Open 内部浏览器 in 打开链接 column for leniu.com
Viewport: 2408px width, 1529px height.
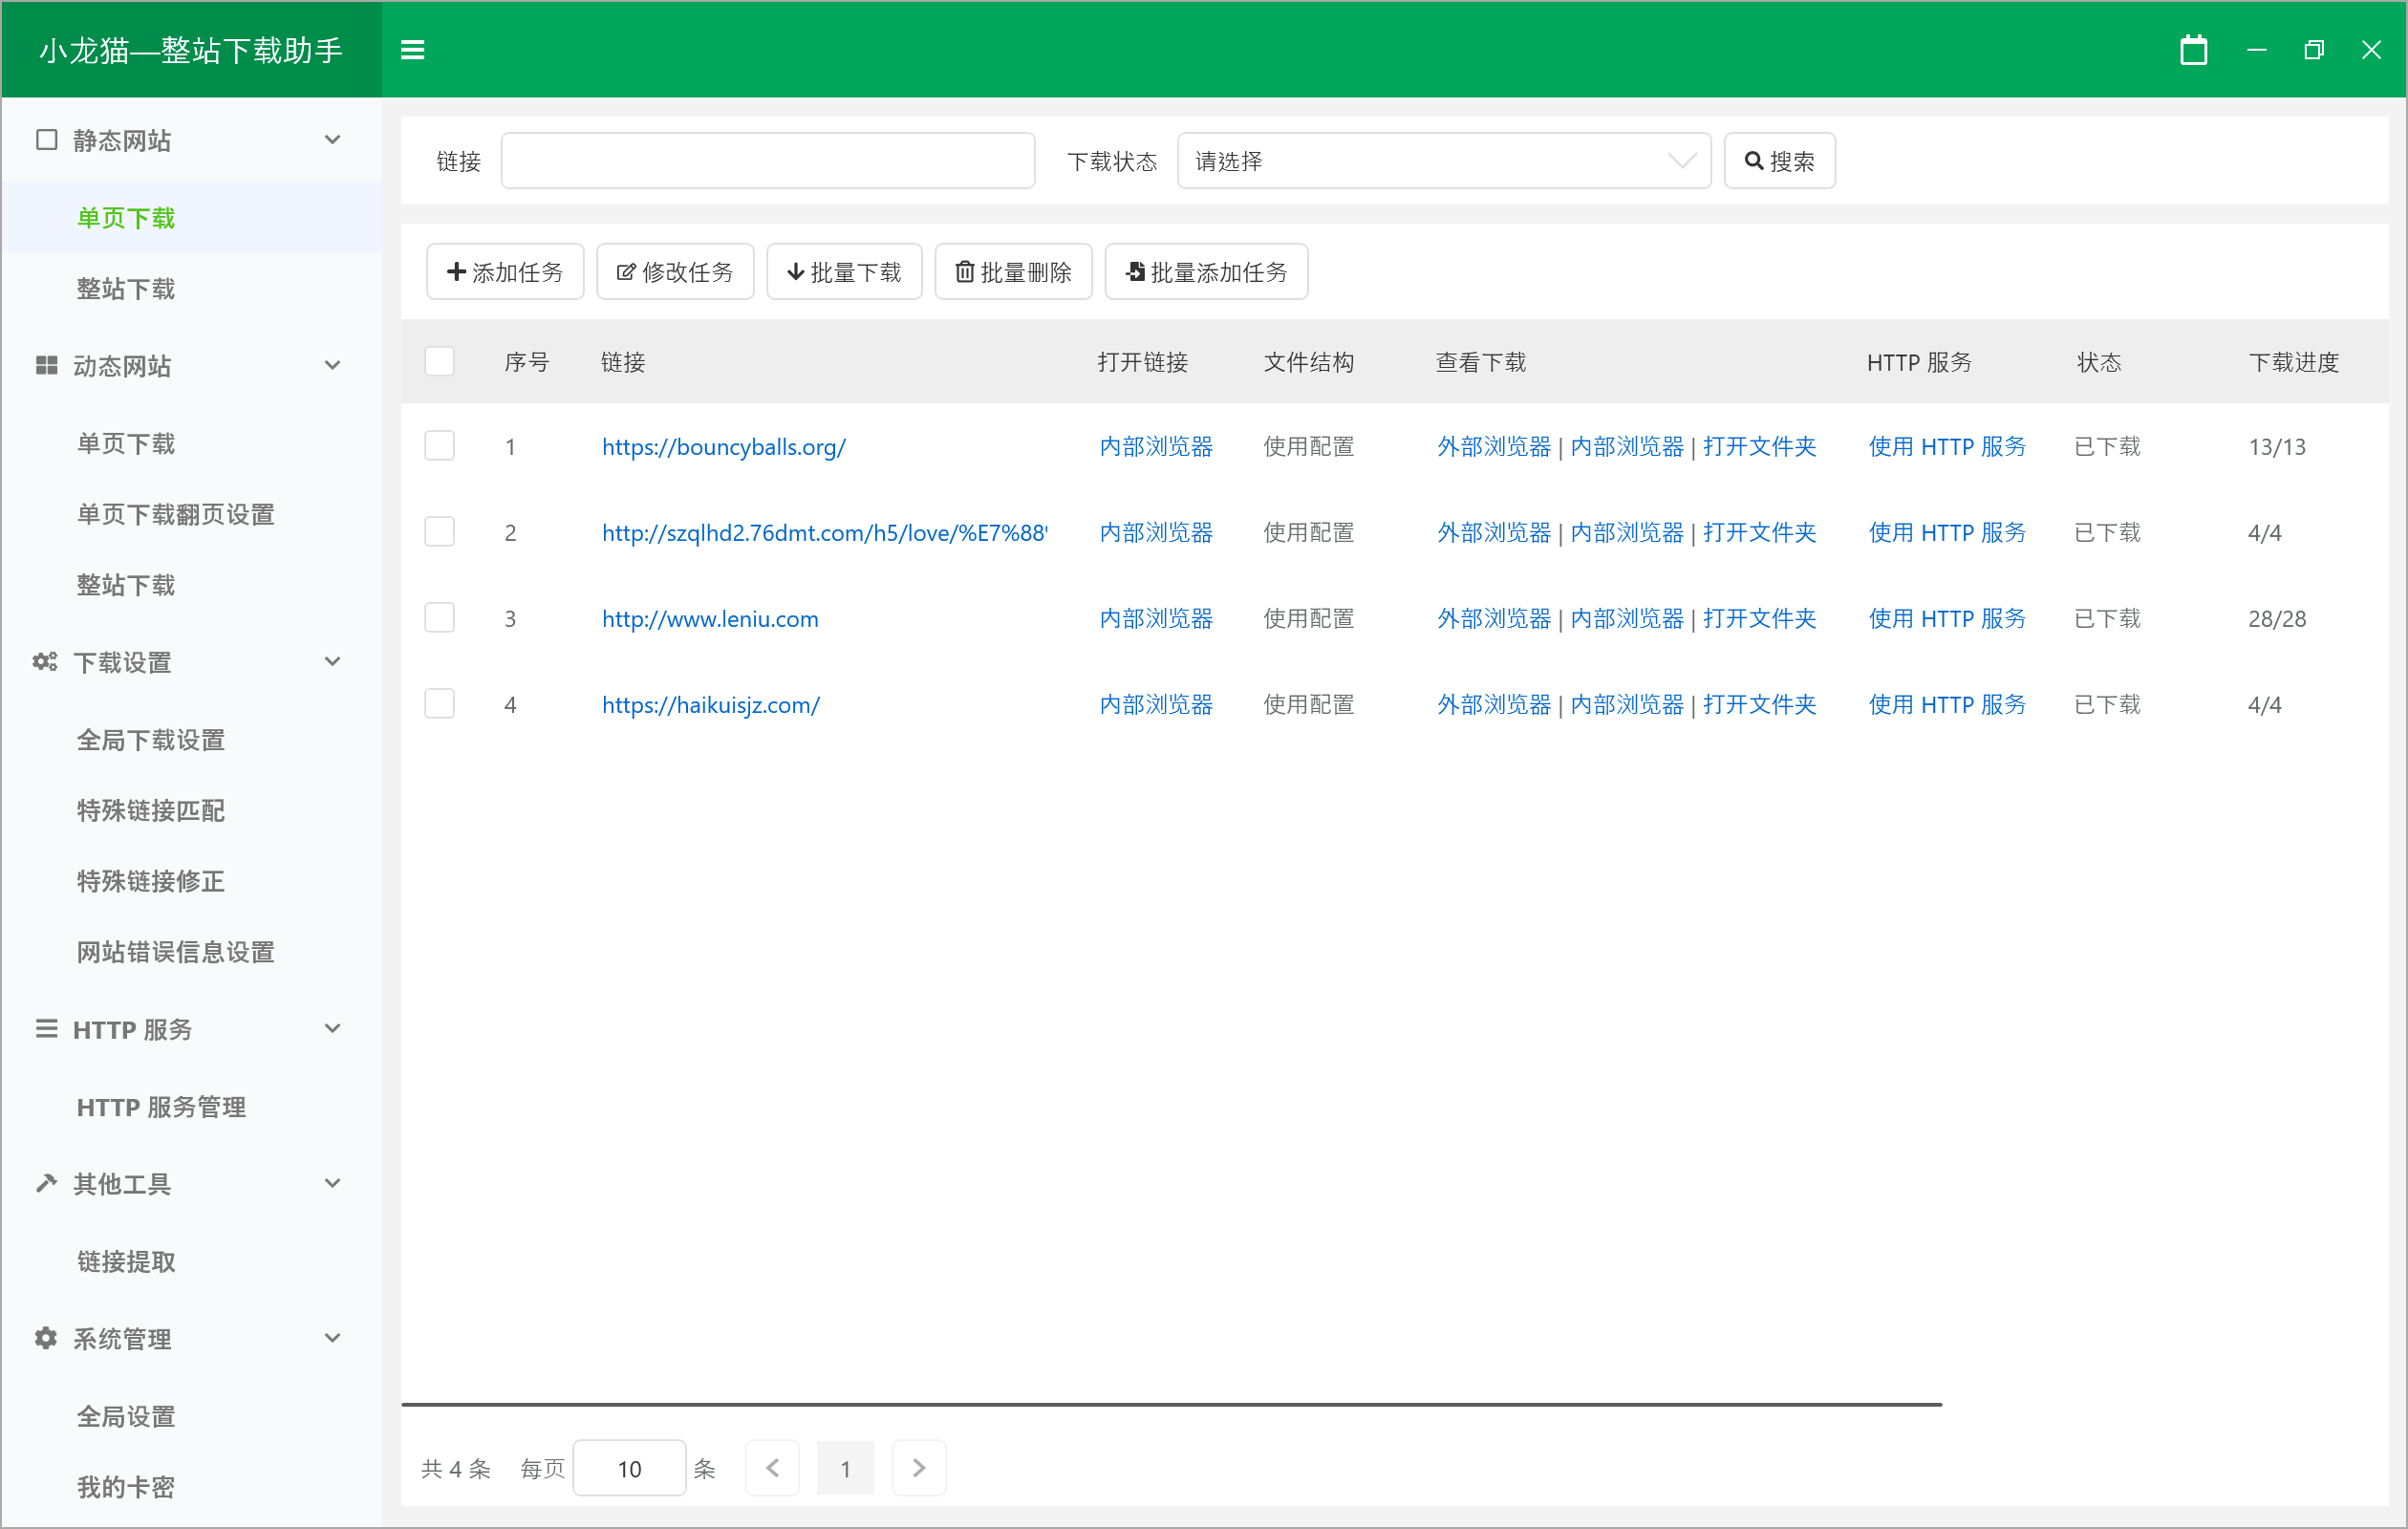click(1156, 619)
